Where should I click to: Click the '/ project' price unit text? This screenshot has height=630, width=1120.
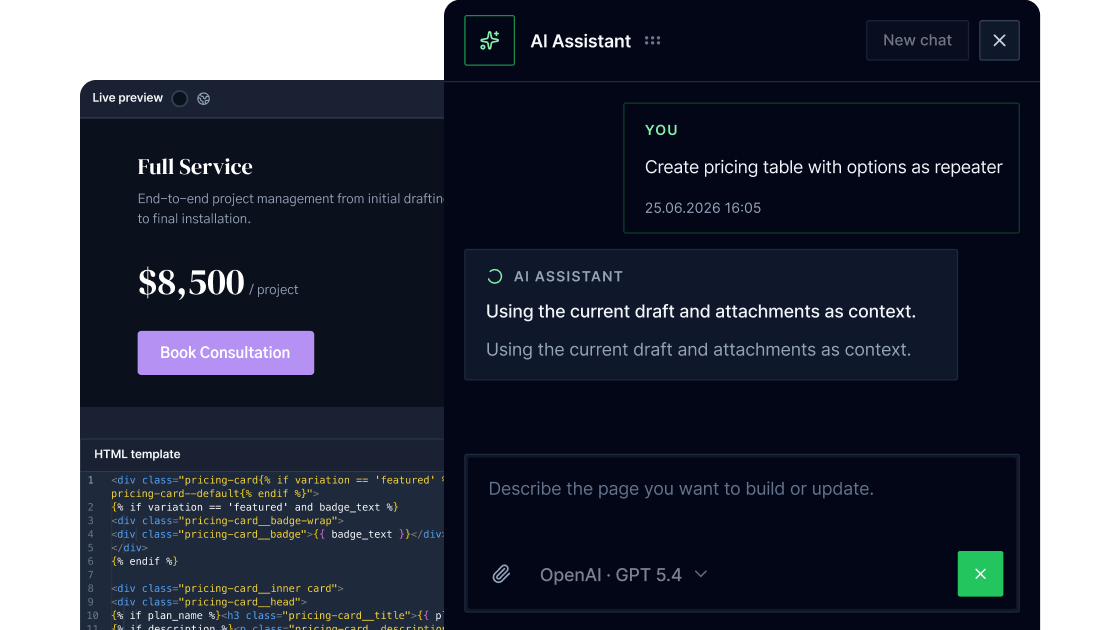point(274,289)
